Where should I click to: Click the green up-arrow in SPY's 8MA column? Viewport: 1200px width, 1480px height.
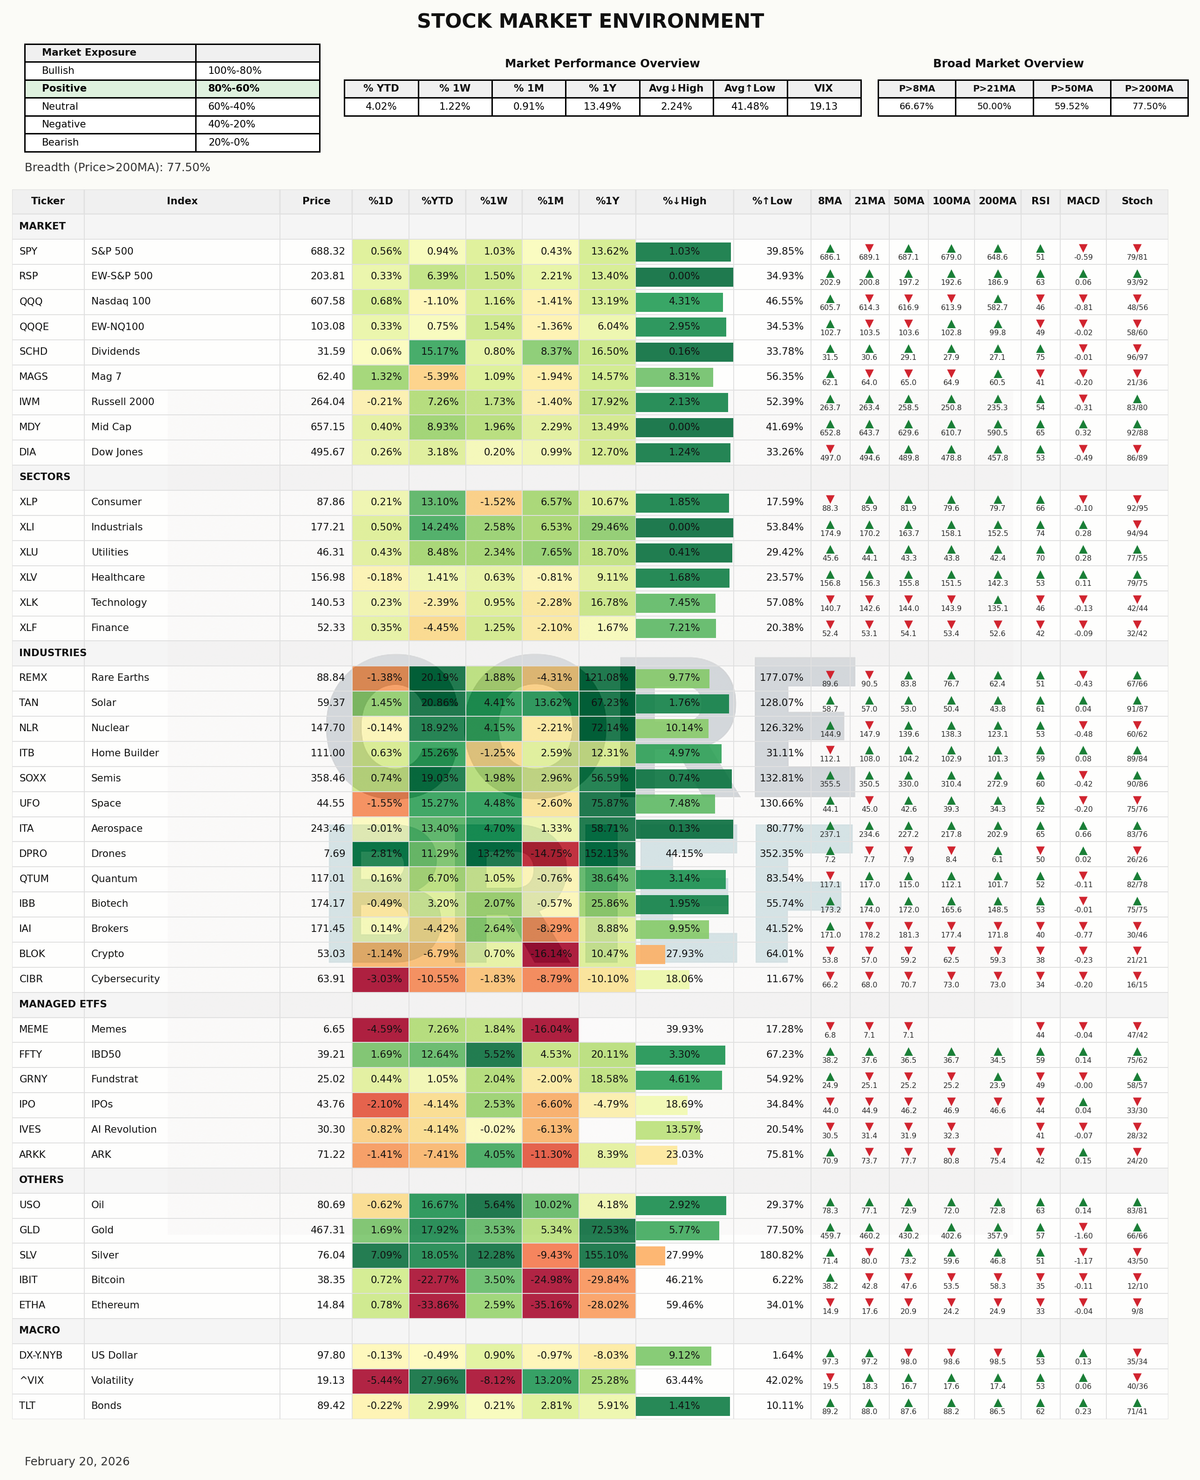click(x=828, y=248)
